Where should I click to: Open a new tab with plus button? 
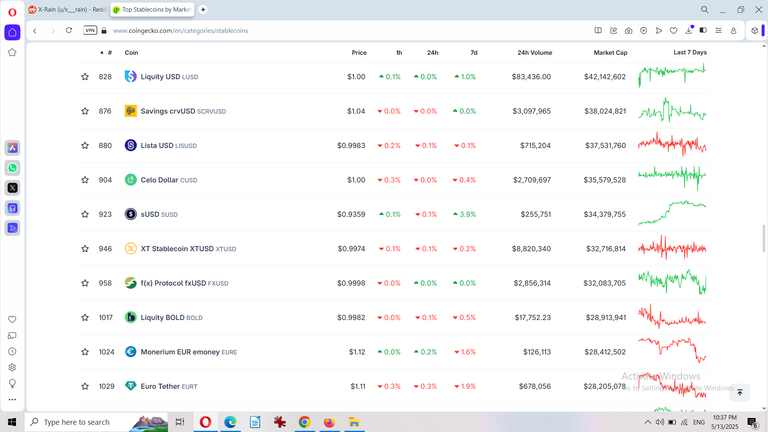[203, 9]
